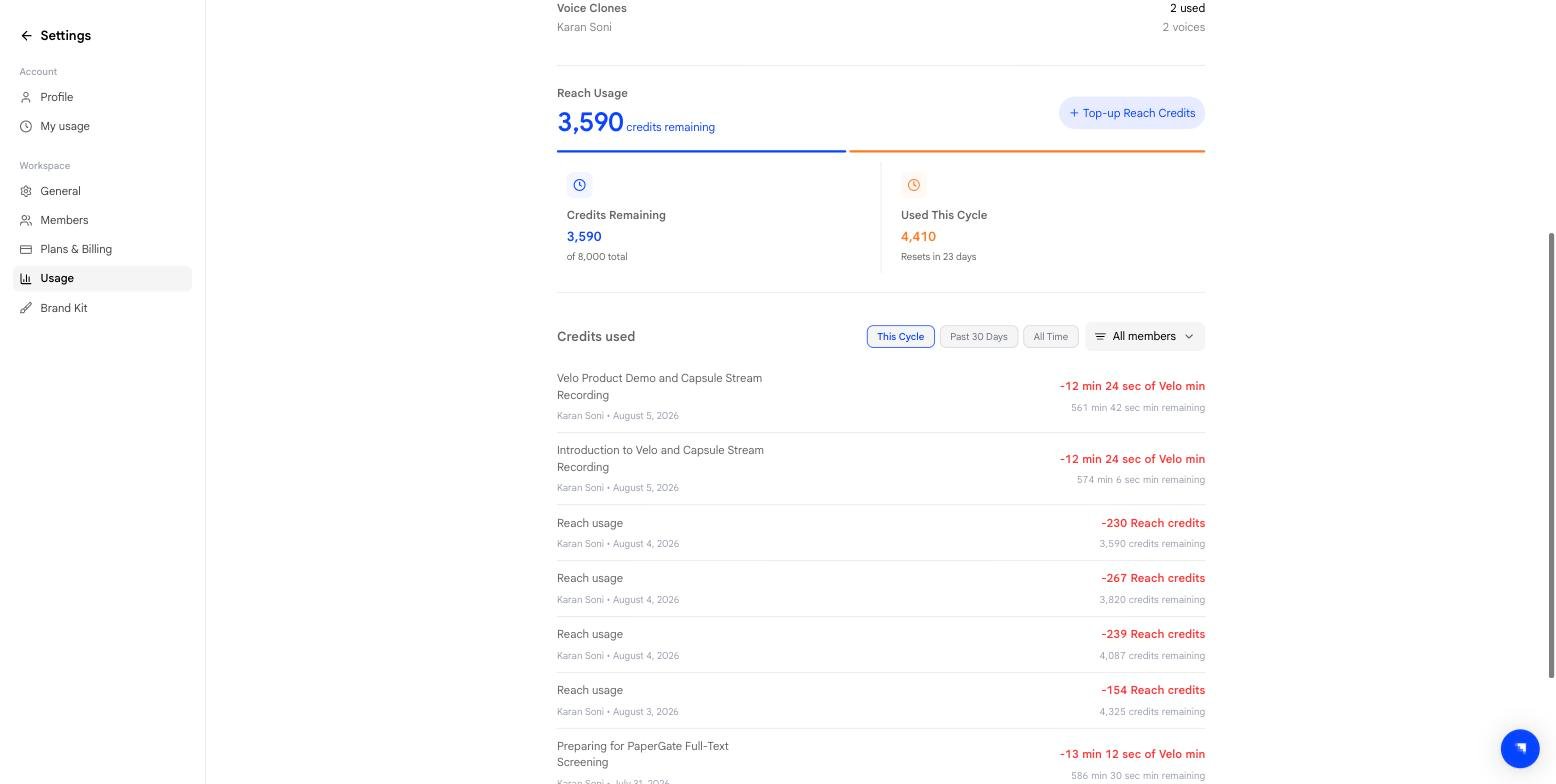This screenshot has height=784, width=1556.
Task: Click the 3,590 credits remaining headline
Action: pyautogui.click(x=636, y=122)
